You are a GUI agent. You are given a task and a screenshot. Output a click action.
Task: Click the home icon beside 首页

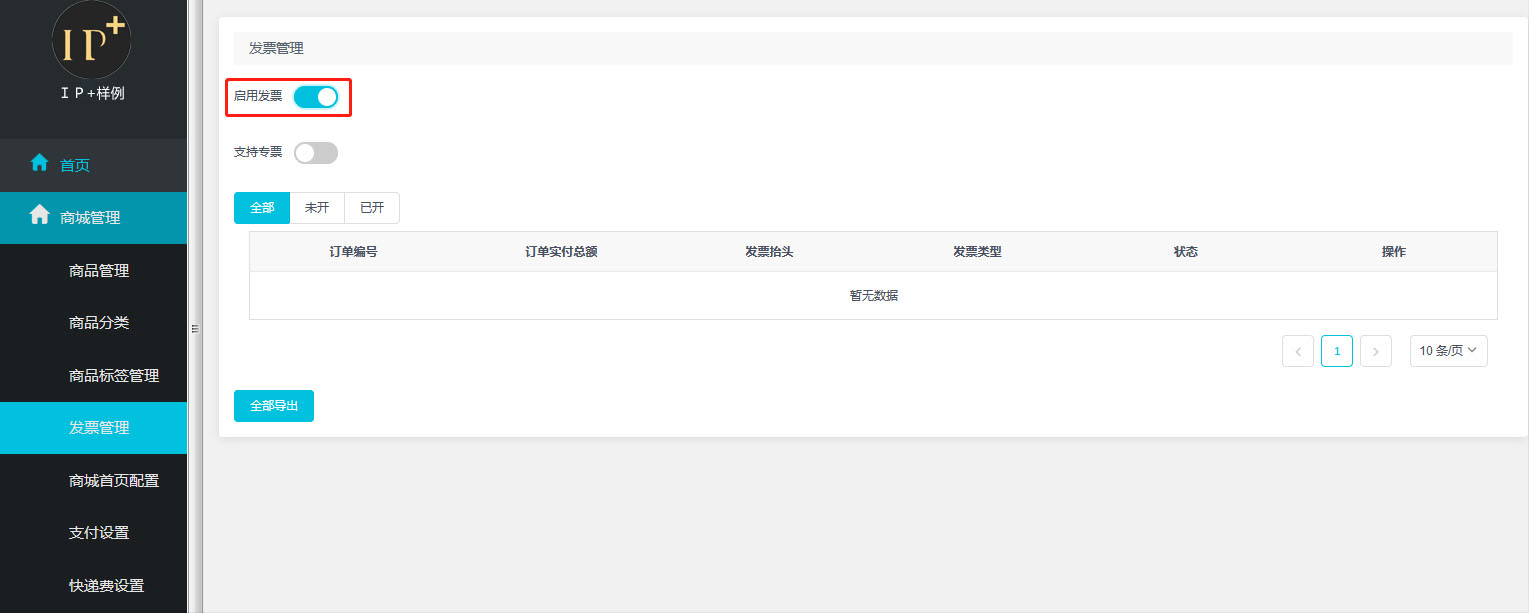coord(40,163)
